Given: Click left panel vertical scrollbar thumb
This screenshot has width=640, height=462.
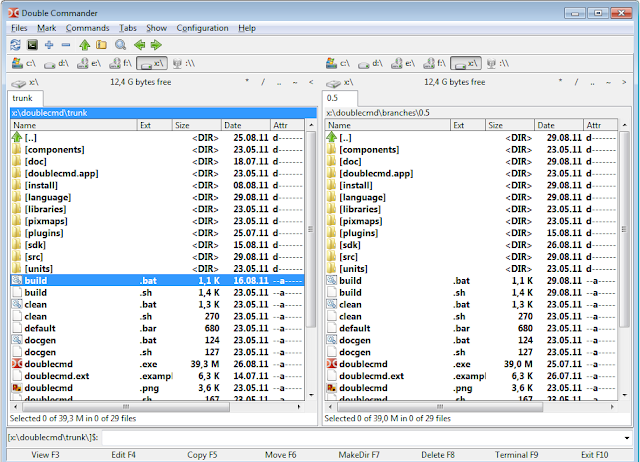Looking at the screenshot, I should tap(311, 229).
